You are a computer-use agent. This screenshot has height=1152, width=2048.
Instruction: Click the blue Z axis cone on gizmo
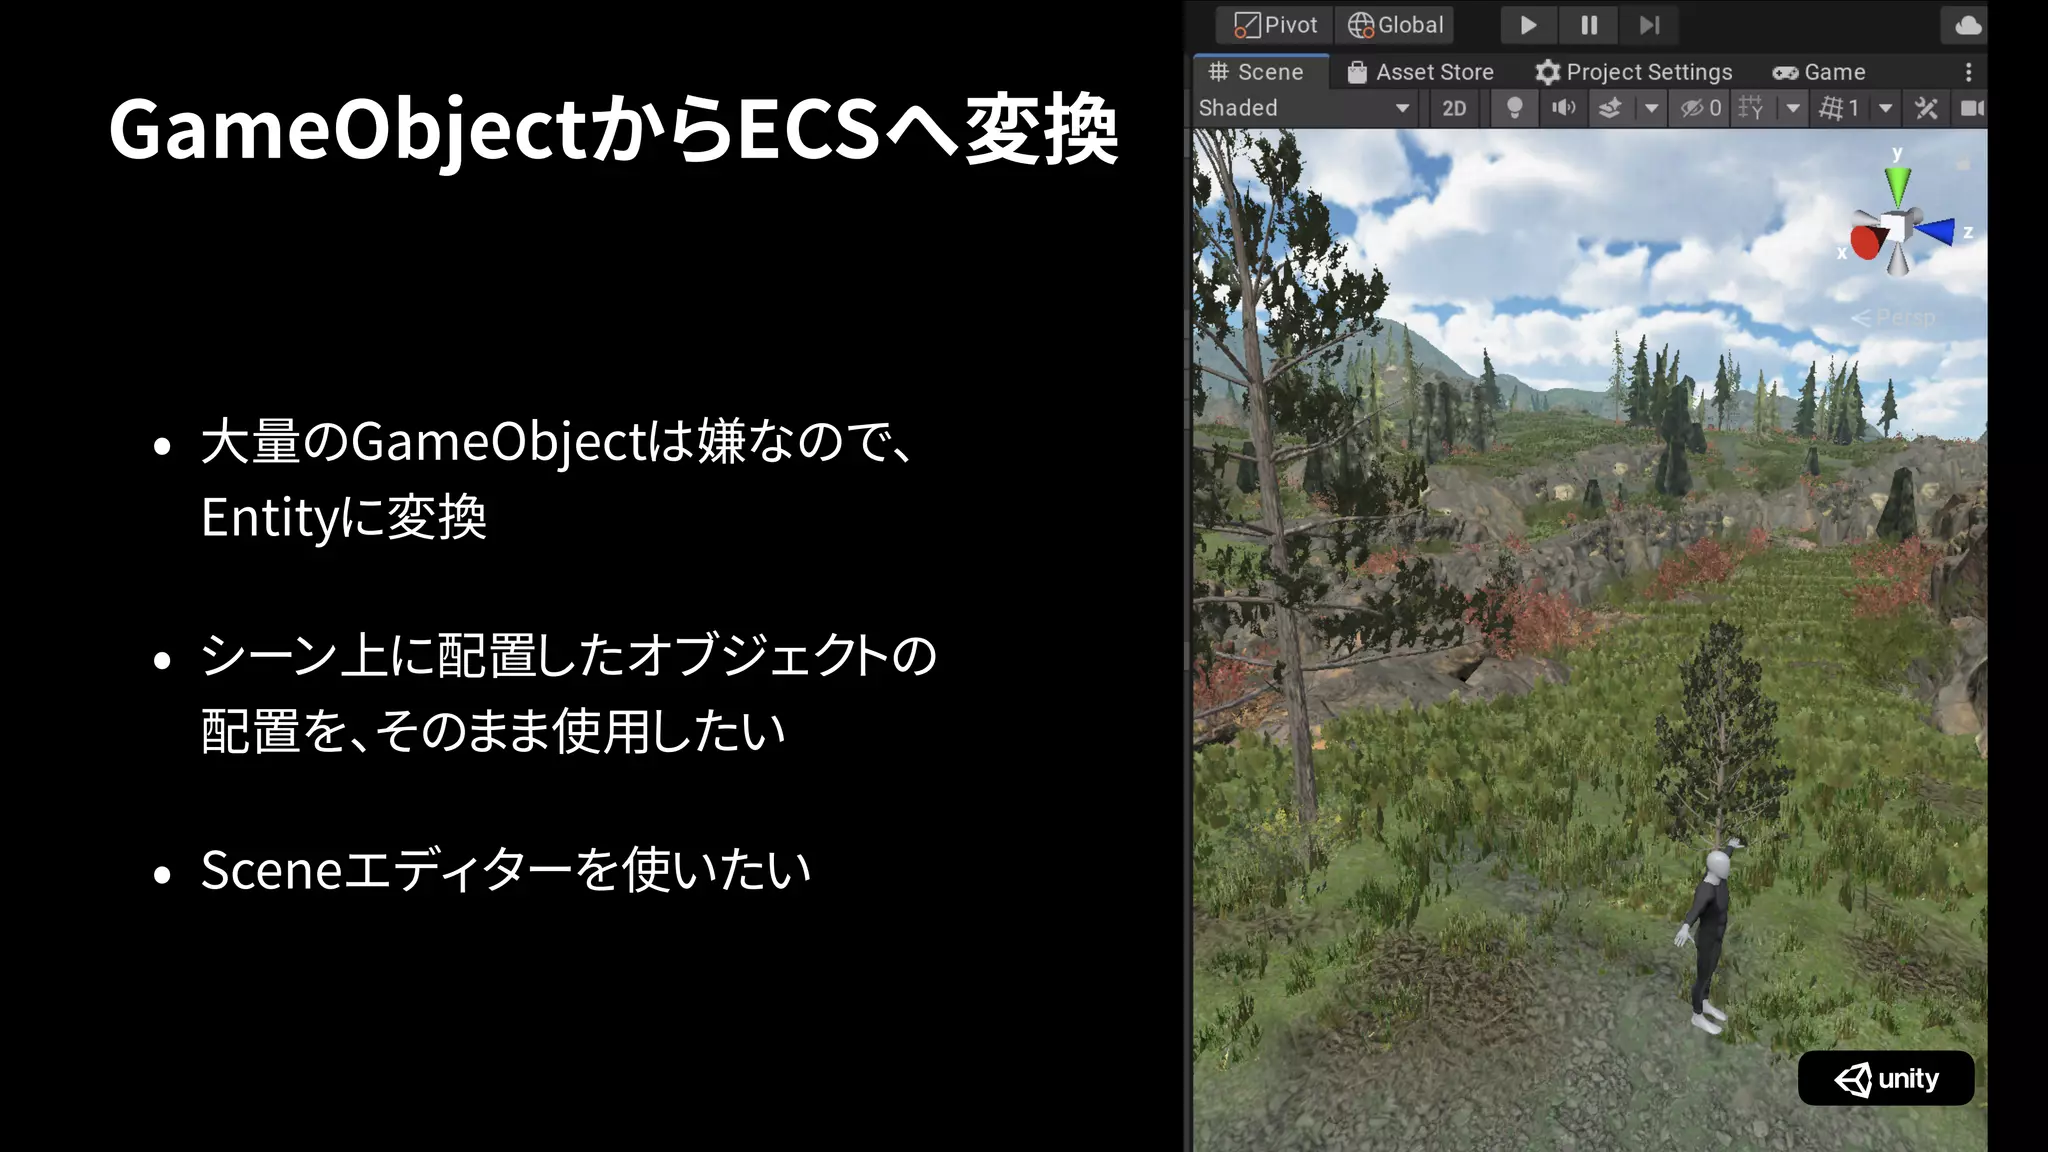[x=1936, y=231]
